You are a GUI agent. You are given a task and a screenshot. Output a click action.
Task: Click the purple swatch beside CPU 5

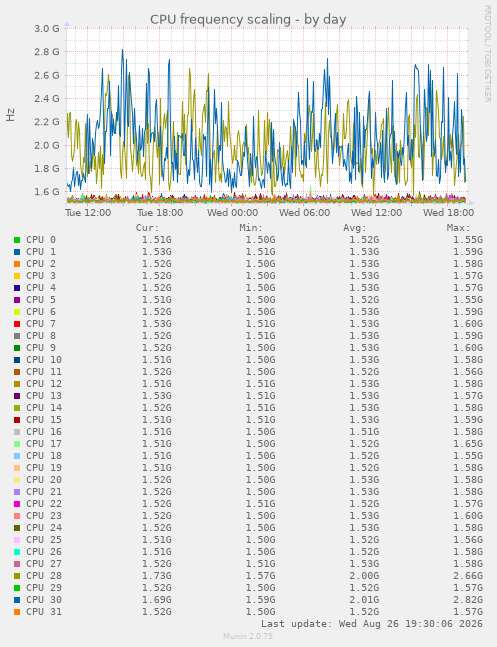click(x=17, y=300)
